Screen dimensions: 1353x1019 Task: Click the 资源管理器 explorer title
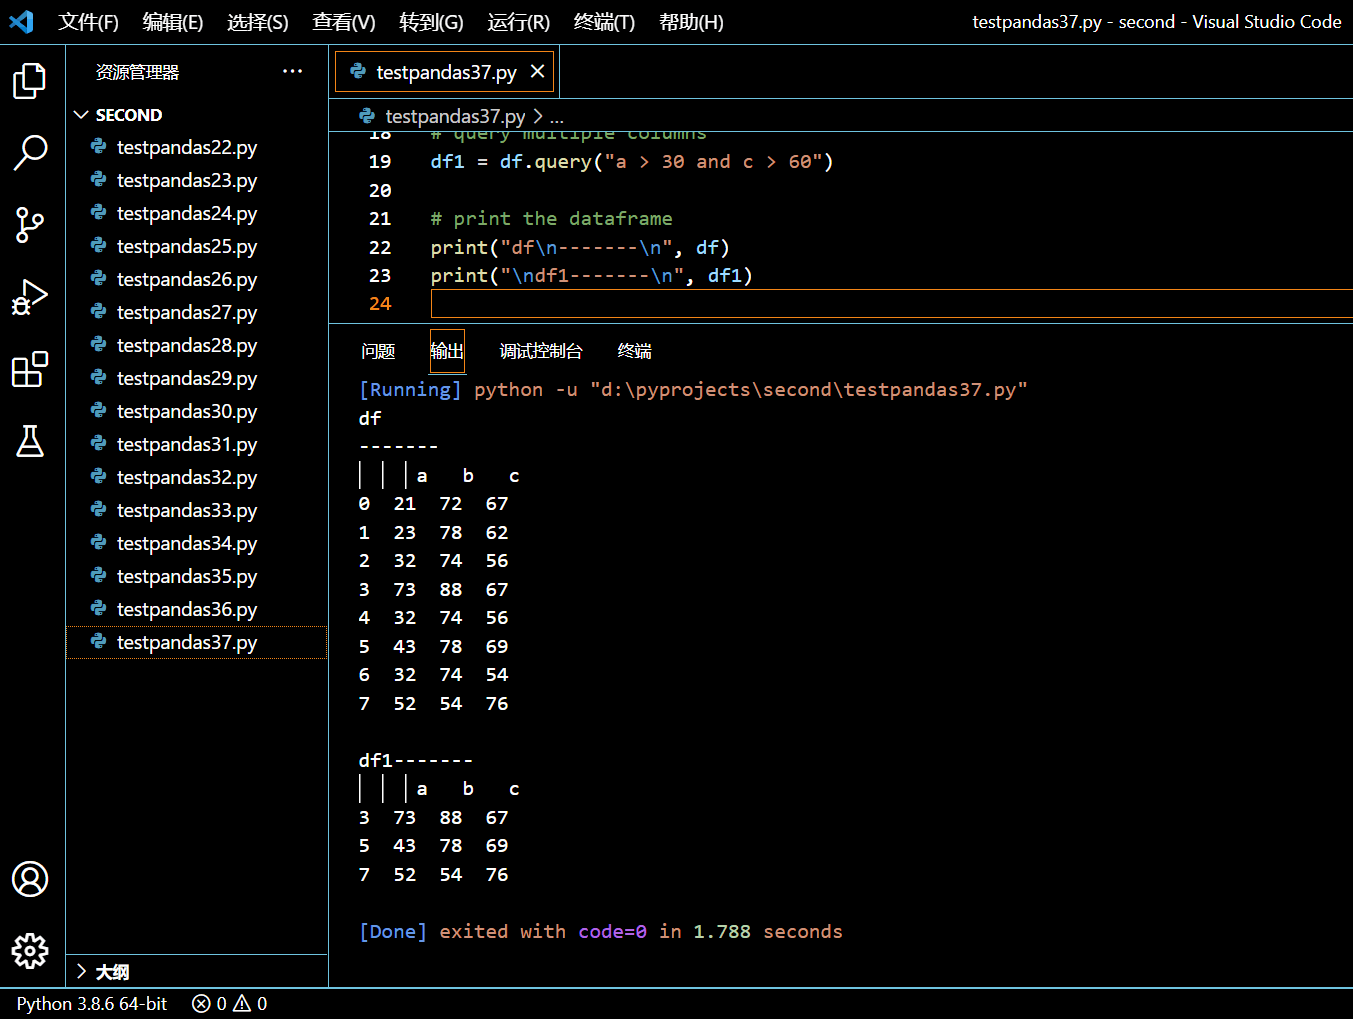[137, 72]
